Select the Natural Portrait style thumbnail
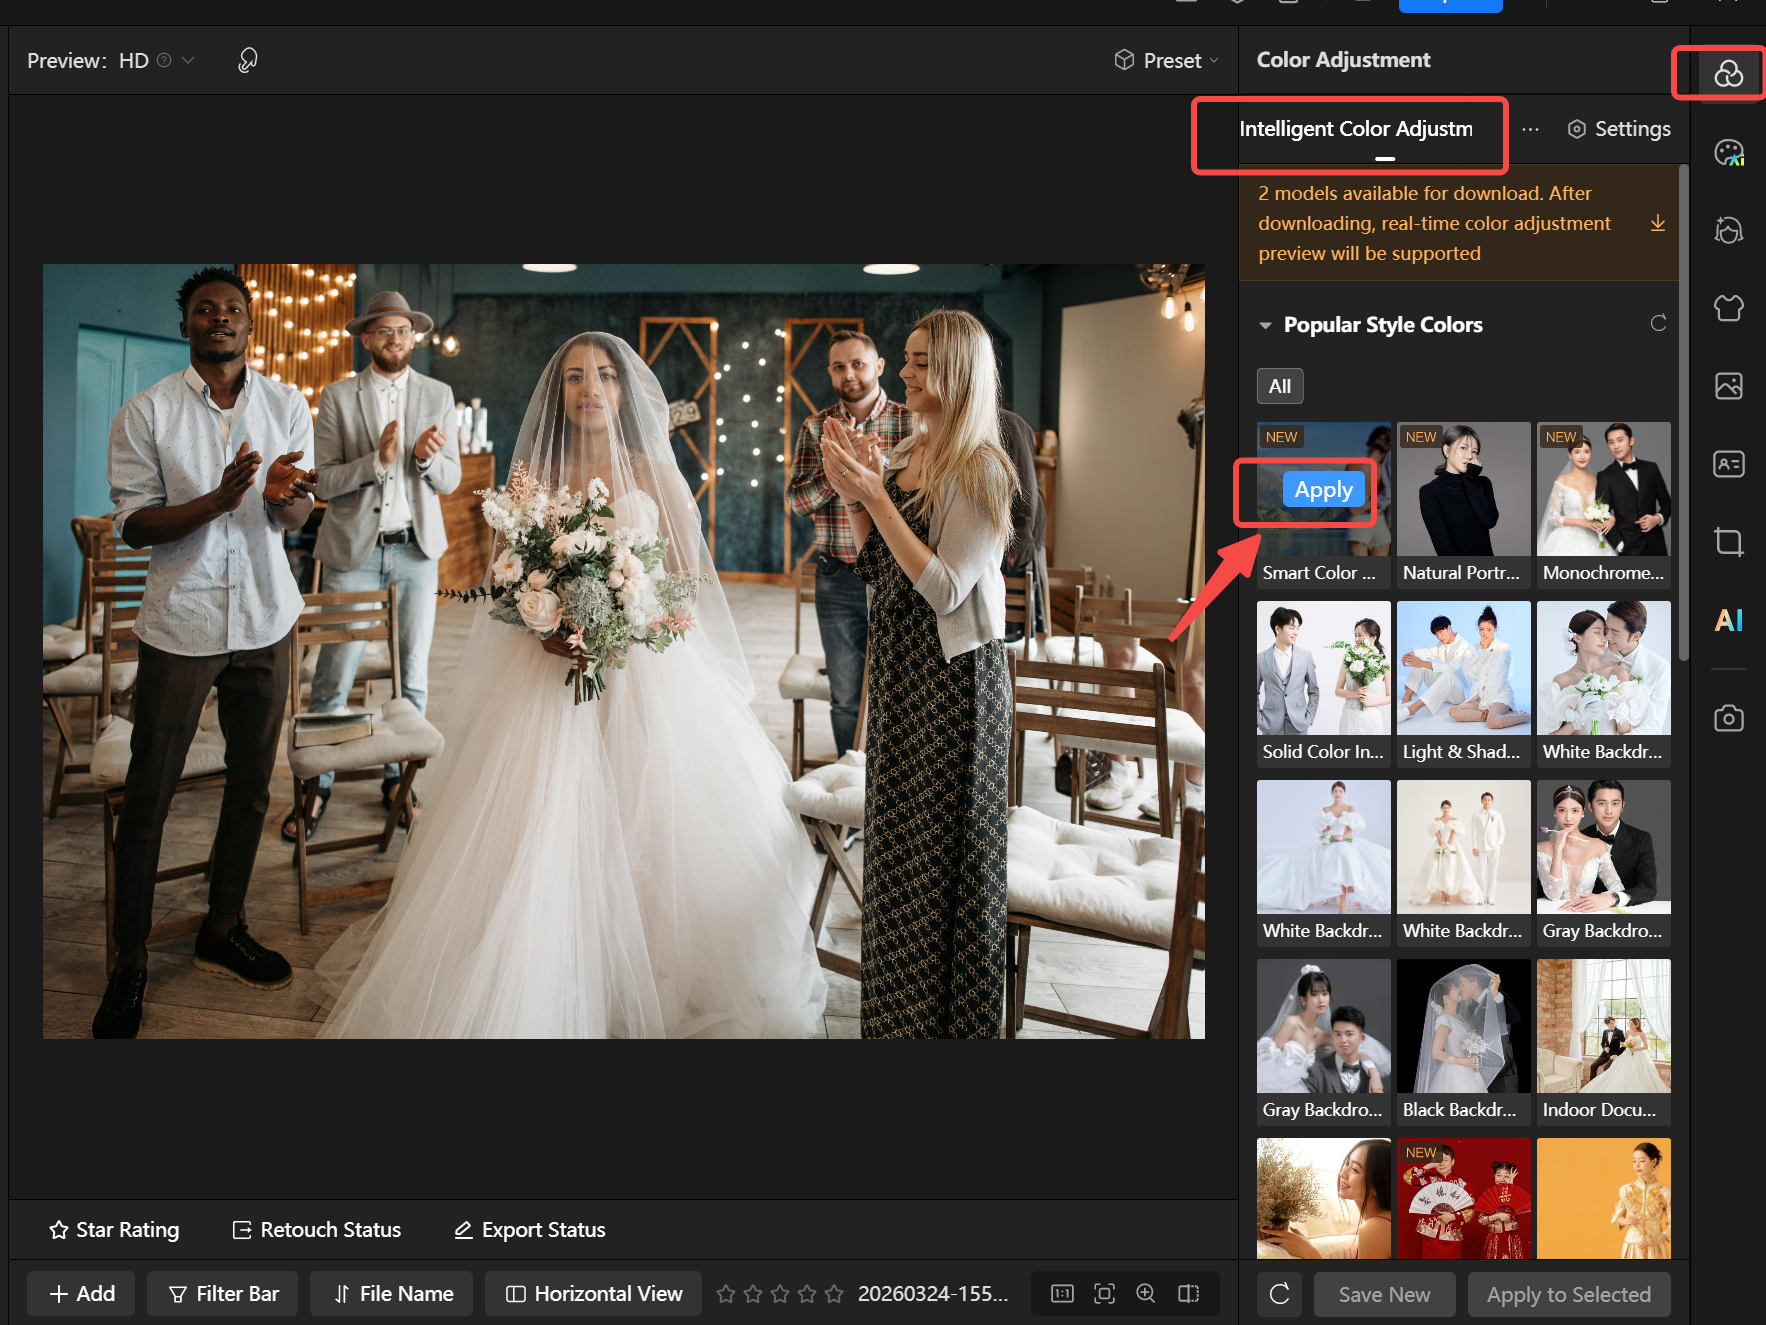 tap(1463, 490)
